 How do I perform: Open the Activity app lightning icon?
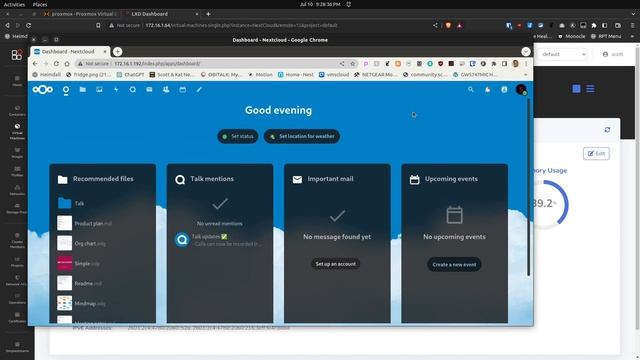tap(116, 89)
